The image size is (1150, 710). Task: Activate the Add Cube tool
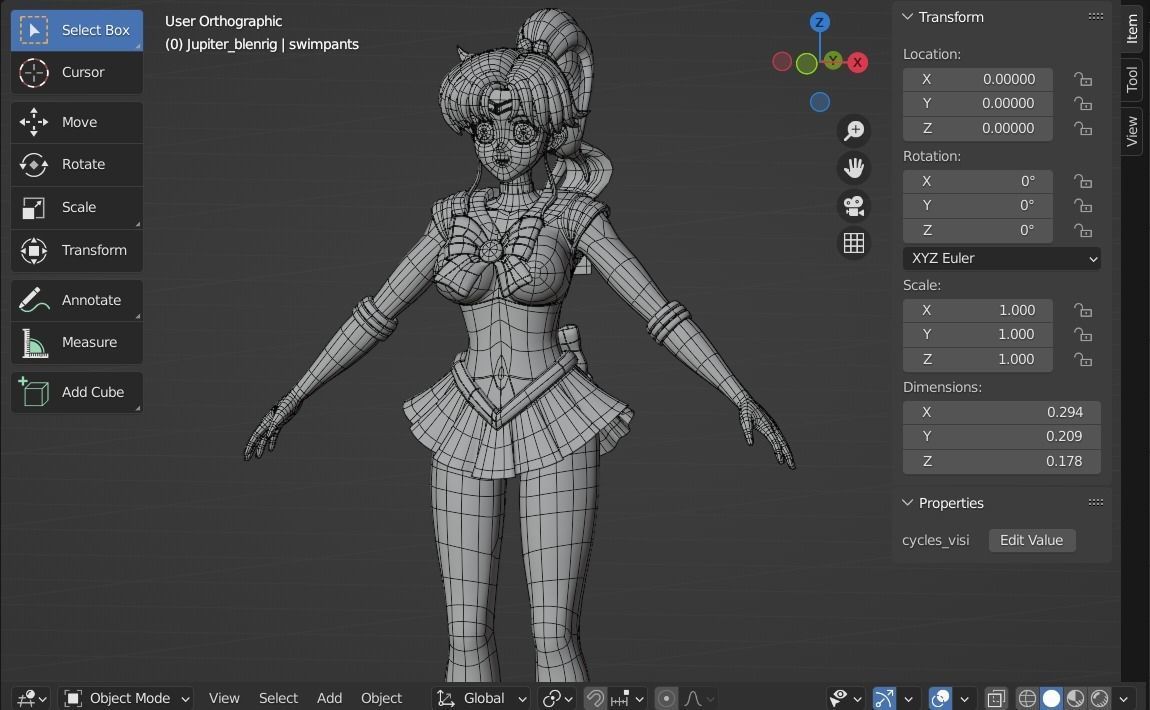(x=77, y=392)
